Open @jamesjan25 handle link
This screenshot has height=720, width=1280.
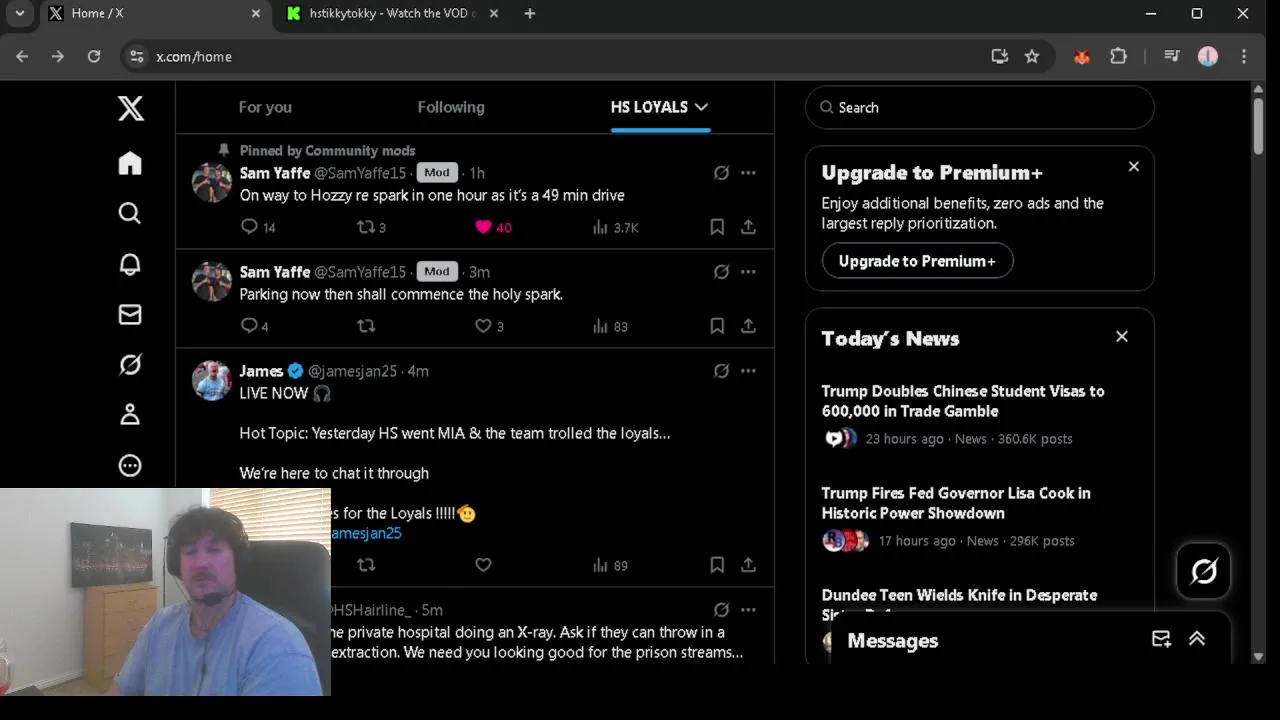pyautogui.click(x=352, y=371)
